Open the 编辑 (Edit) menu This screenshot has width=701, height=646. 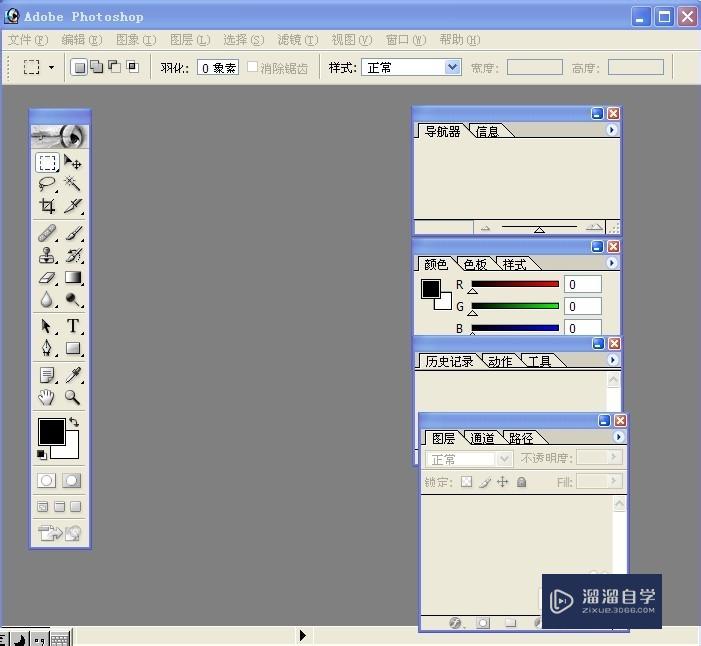(x=82, y=40)
